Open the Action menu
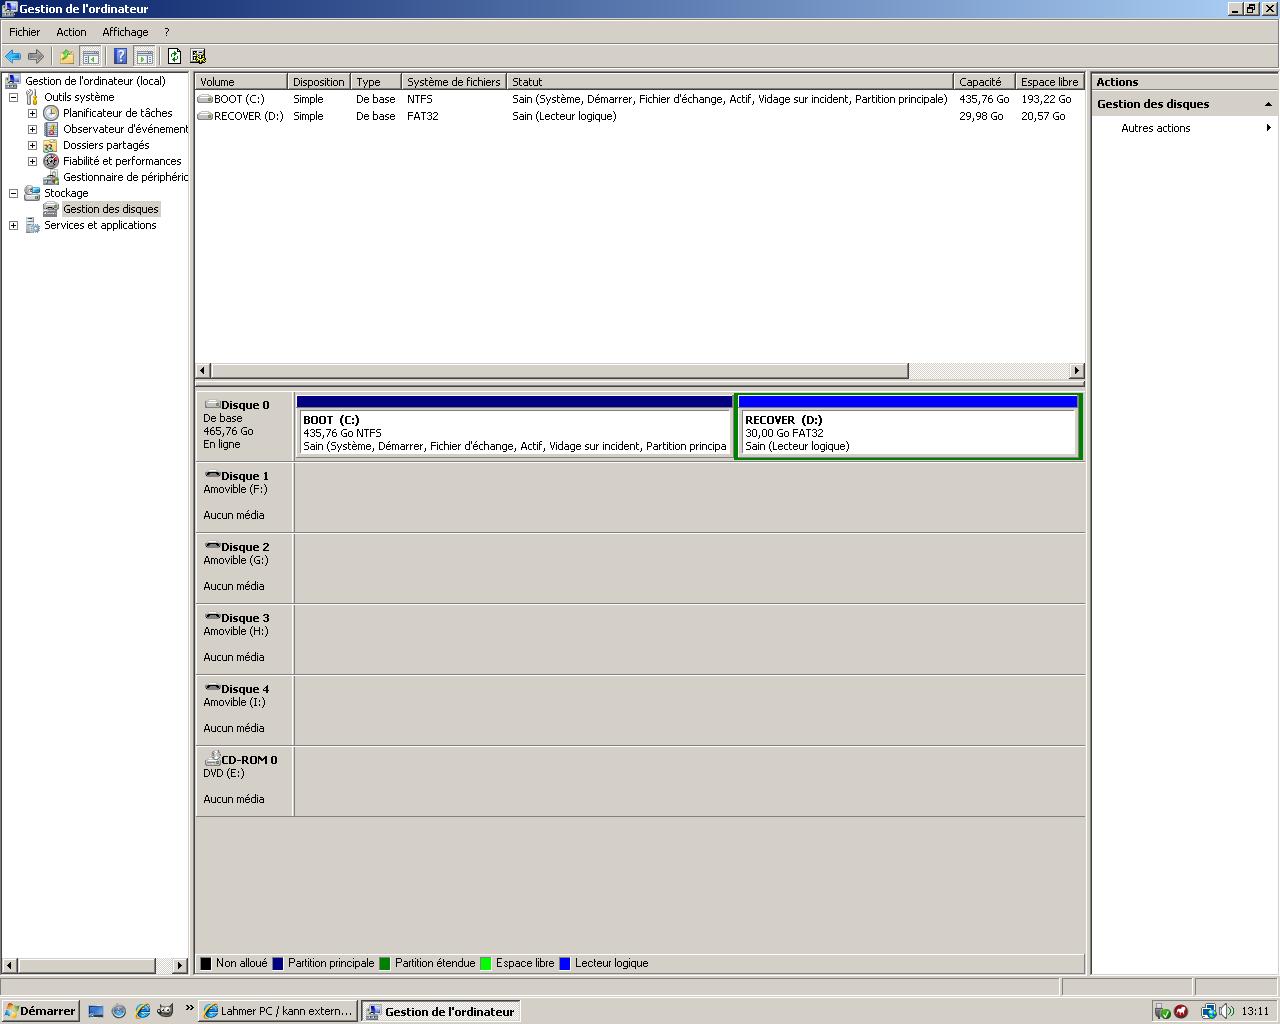Viewport: 1280px width, 1024px height. (x=71, y=32)
